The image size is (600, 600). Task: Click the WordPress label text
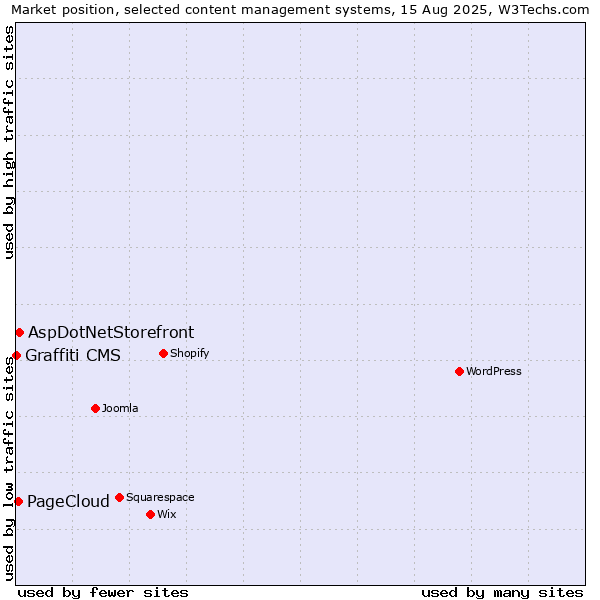(494, 372)
